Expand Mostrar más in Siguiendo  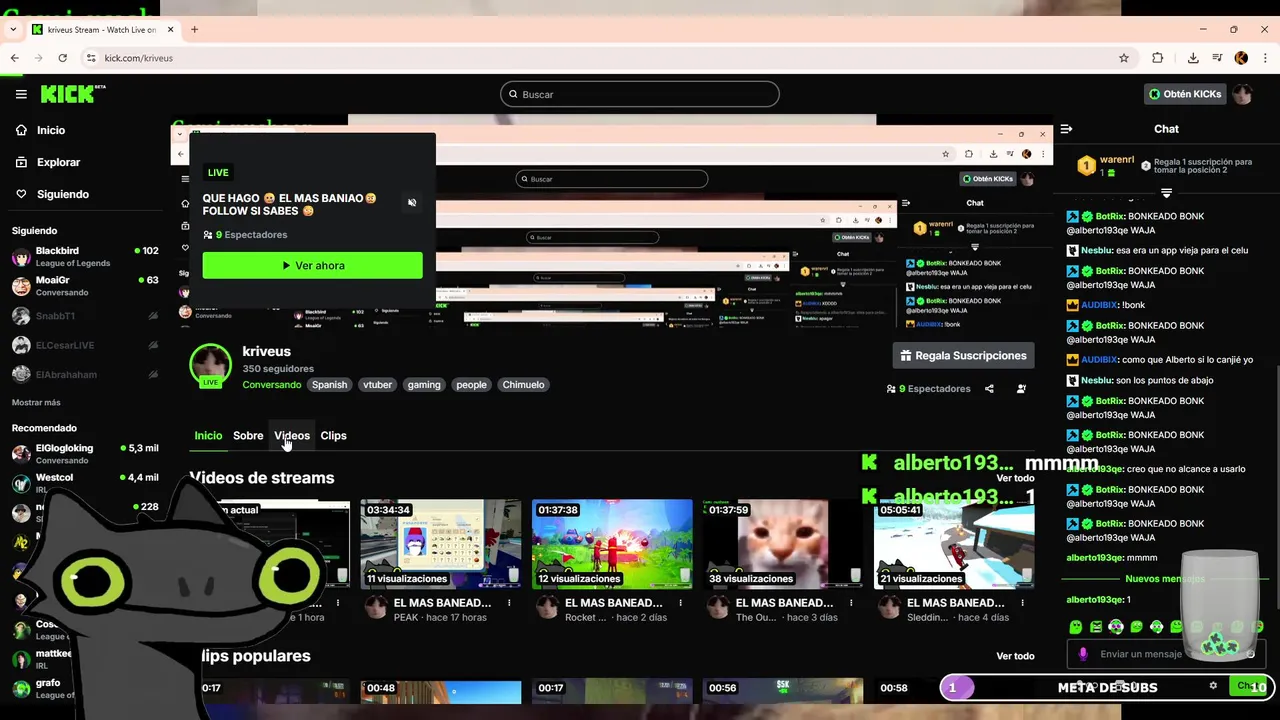pos(36,402)
